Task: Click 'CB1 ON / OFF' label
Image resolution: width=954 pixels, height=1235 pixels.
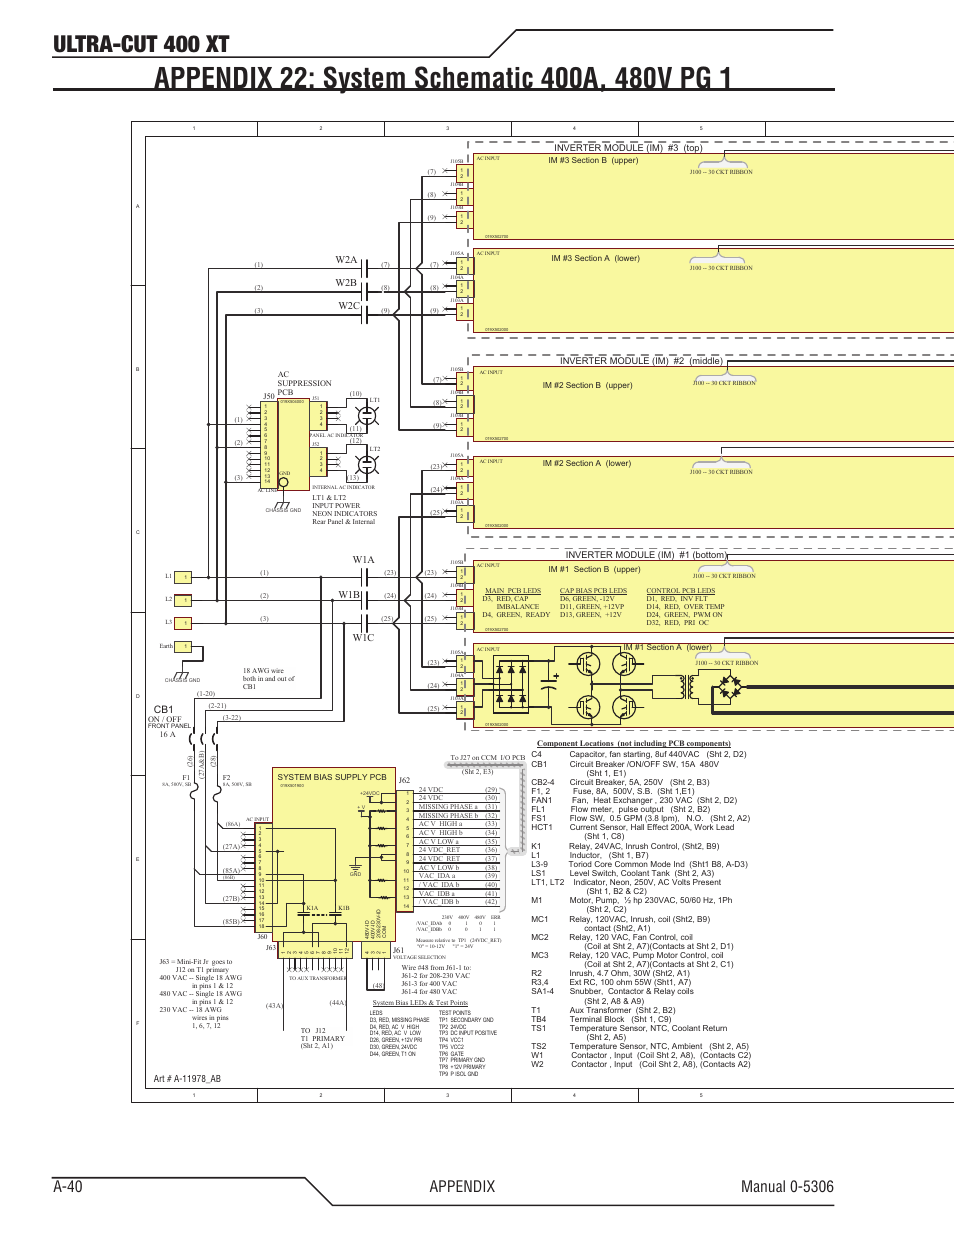Action: point(165,714)
